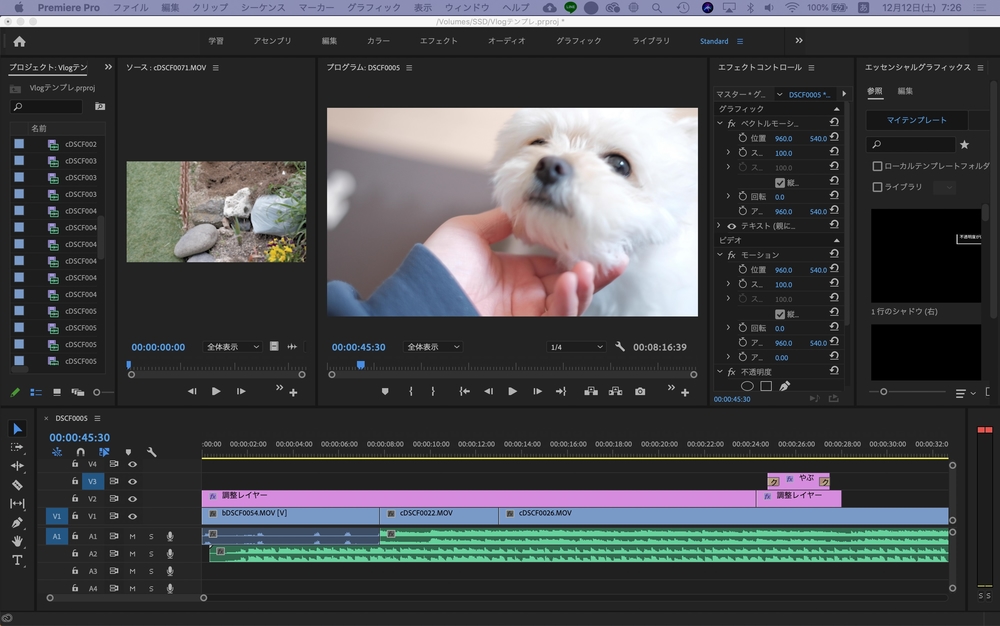Toggle timeline snap magnet icon
This screenshot has width=1000, height=626.
(80, 452)
